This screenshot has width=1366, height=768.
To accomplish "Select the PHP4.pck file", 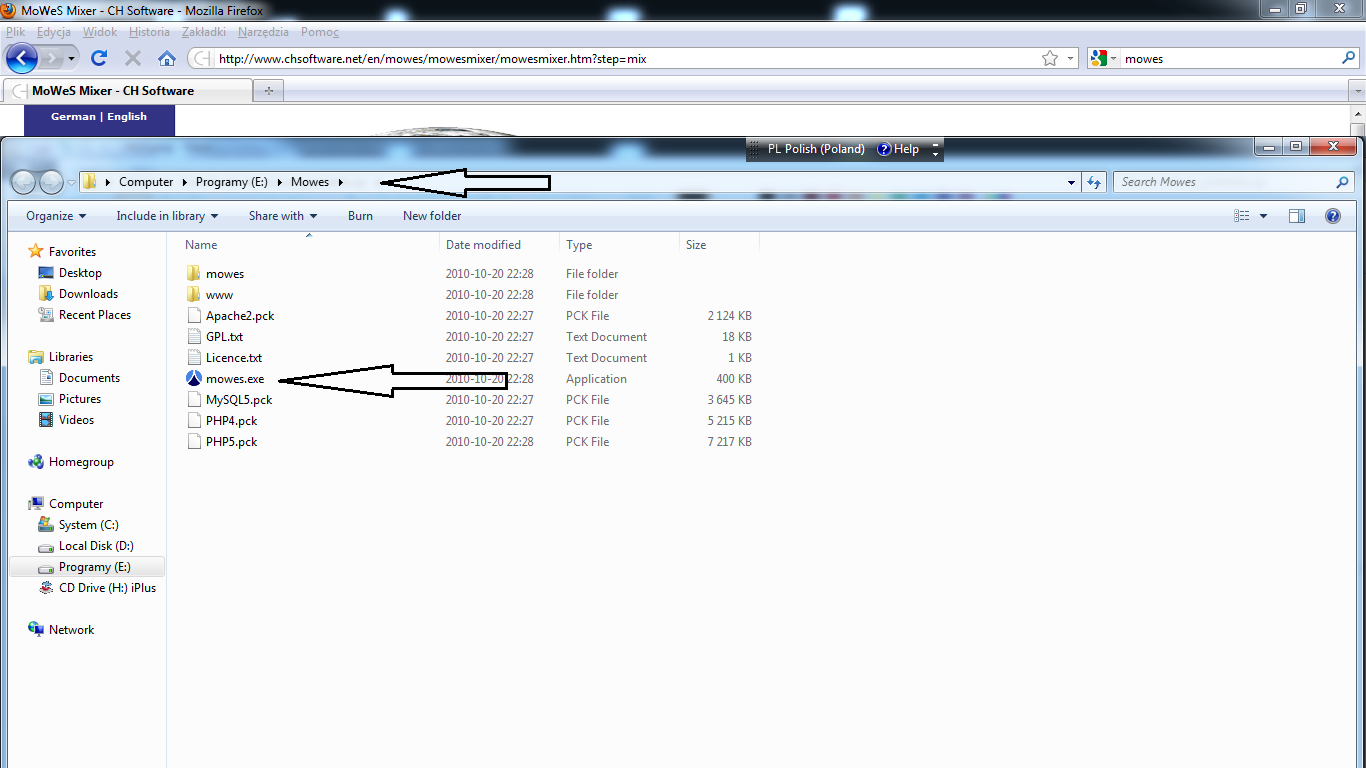I will click(231, 421).
